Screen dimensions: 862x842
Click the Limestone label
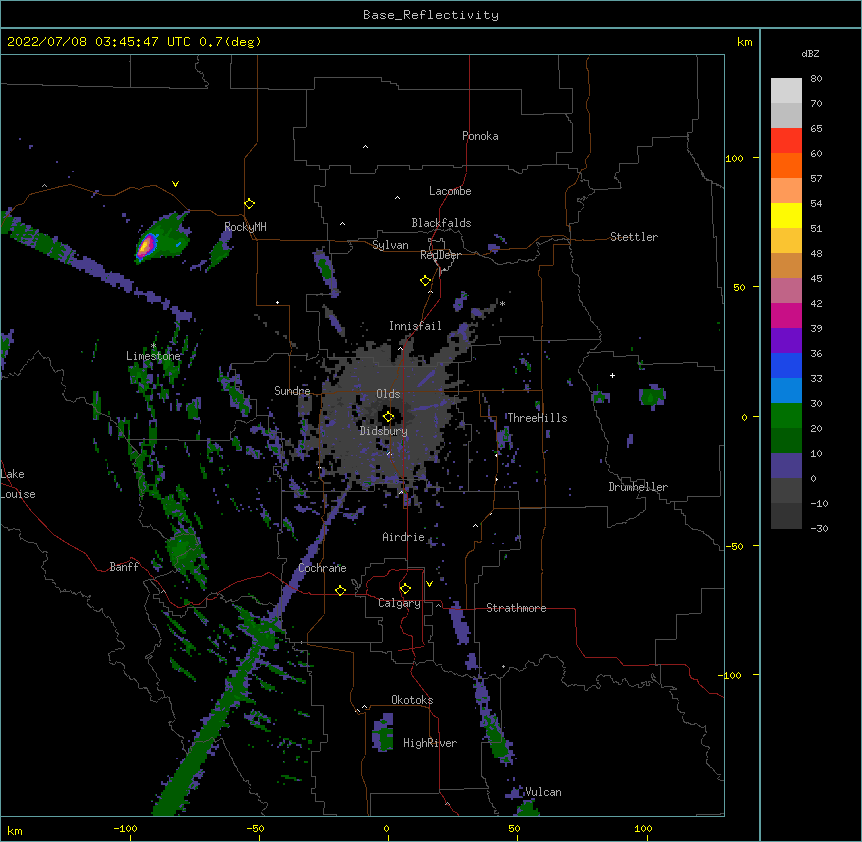coord(153,356)
